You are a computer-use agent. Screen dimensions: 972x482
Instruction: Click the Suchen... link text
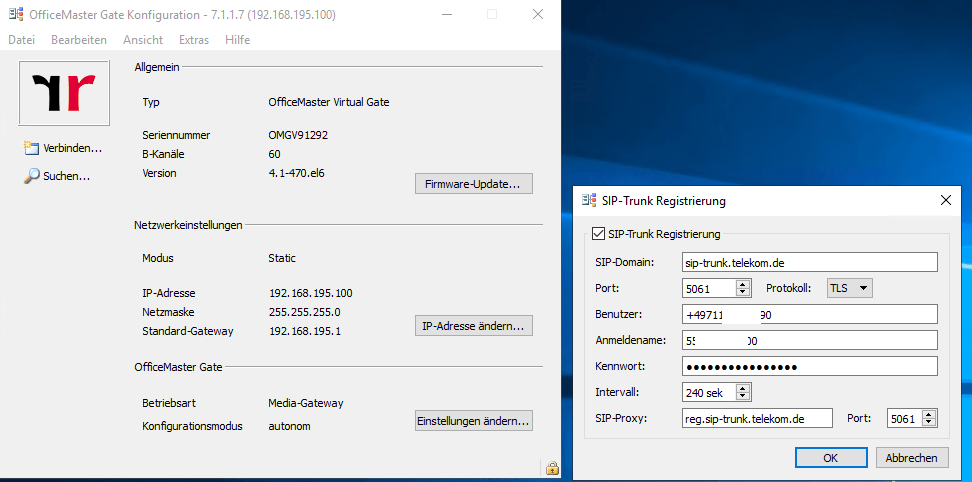tap(66, 176)
